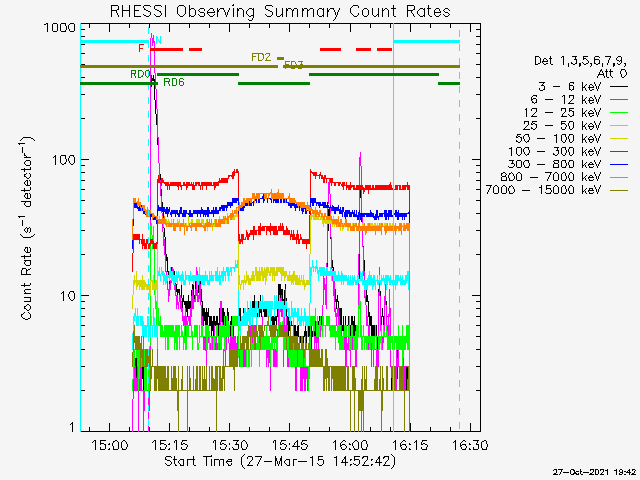This screenshot has height=480, width=640.
Task: Click the orange line swatch for 800 - 7000 keV
Action: click(619, 178)
